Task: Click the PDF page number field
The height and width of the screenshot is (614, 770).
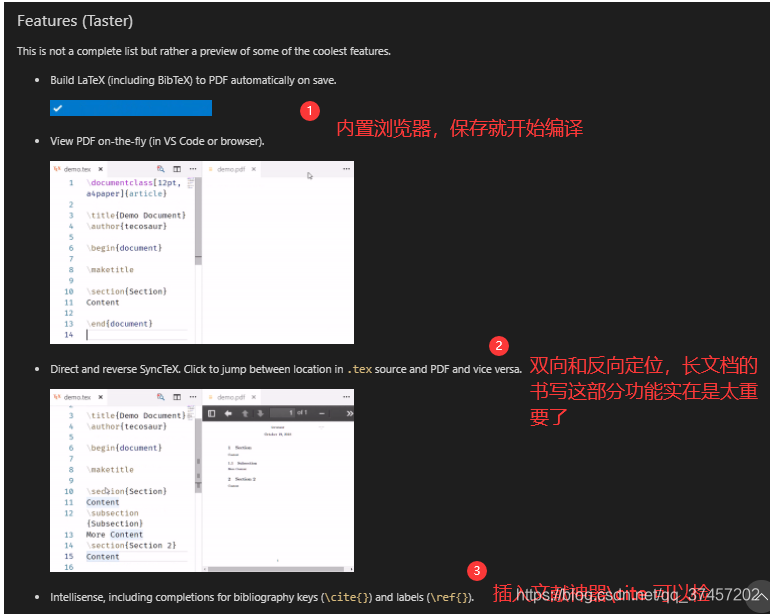Action: pos(282,413)
